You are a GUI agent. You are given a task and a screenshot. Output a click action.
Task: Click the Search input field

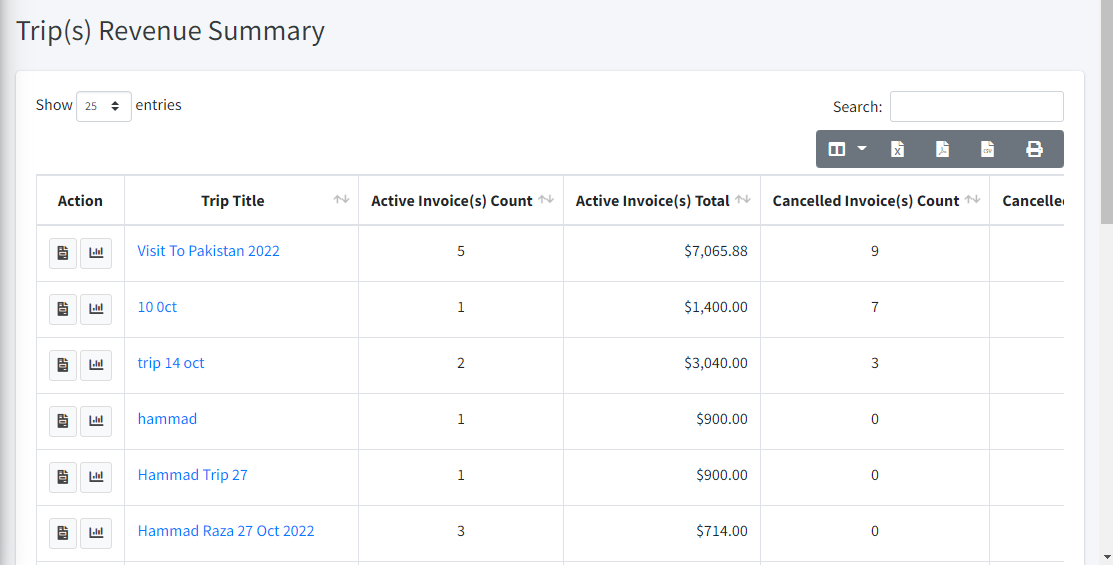tap(976, 107)
